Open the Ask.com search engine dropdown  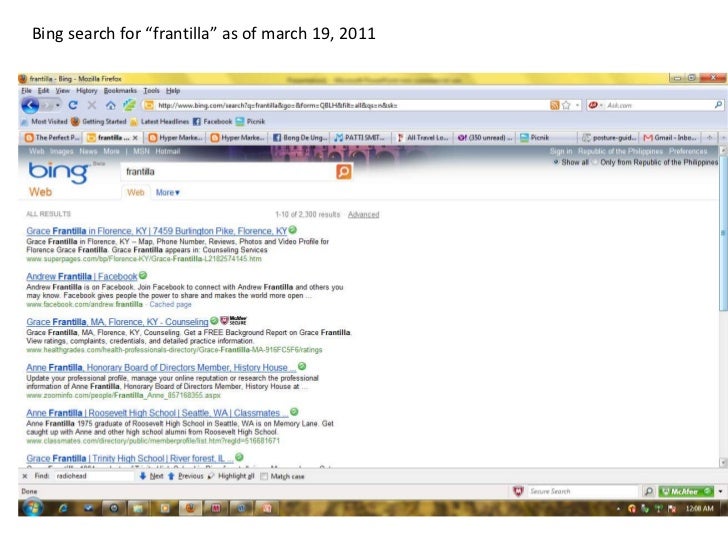[601, 105]
